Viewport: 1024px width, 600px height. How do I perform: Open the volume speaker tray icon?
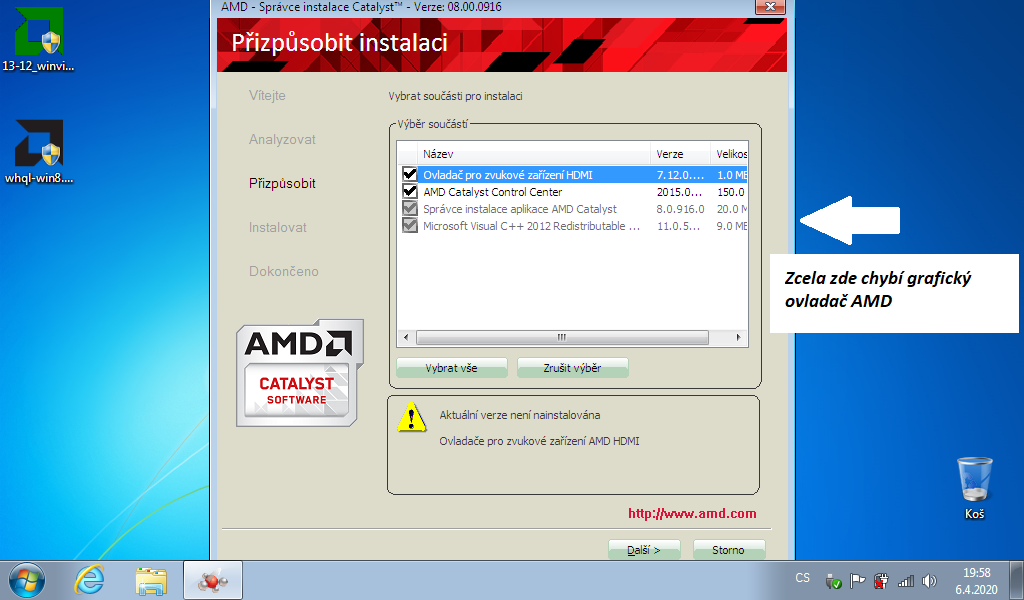coord(929,580)
